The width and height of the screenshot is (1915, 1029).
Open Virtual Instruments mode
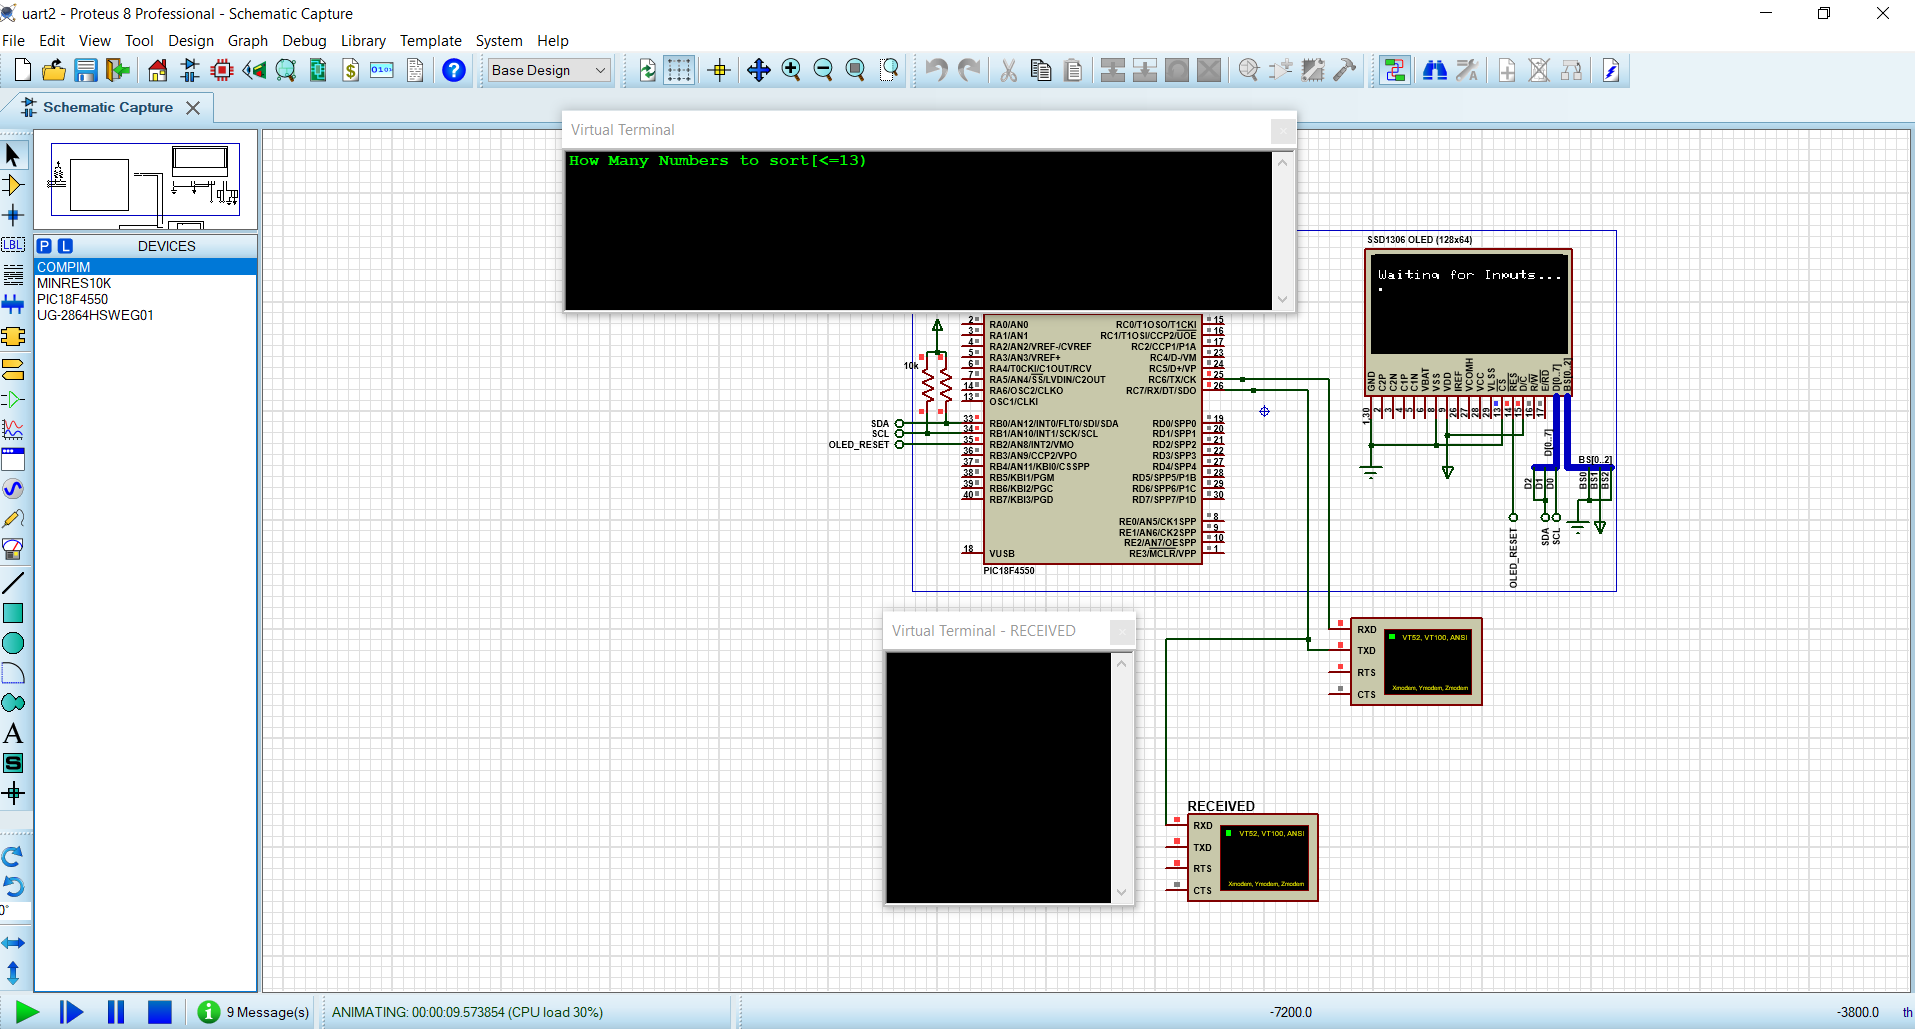point(13,549)
